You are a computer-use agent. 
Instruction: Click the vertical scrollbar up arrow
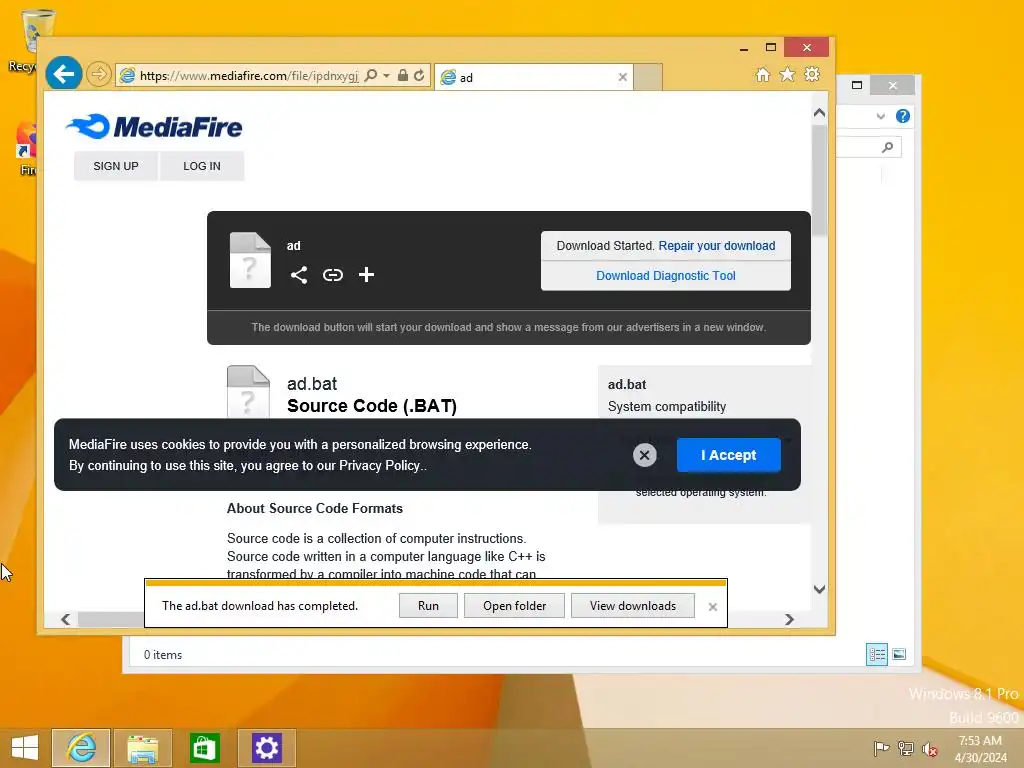tap(820, 113)
